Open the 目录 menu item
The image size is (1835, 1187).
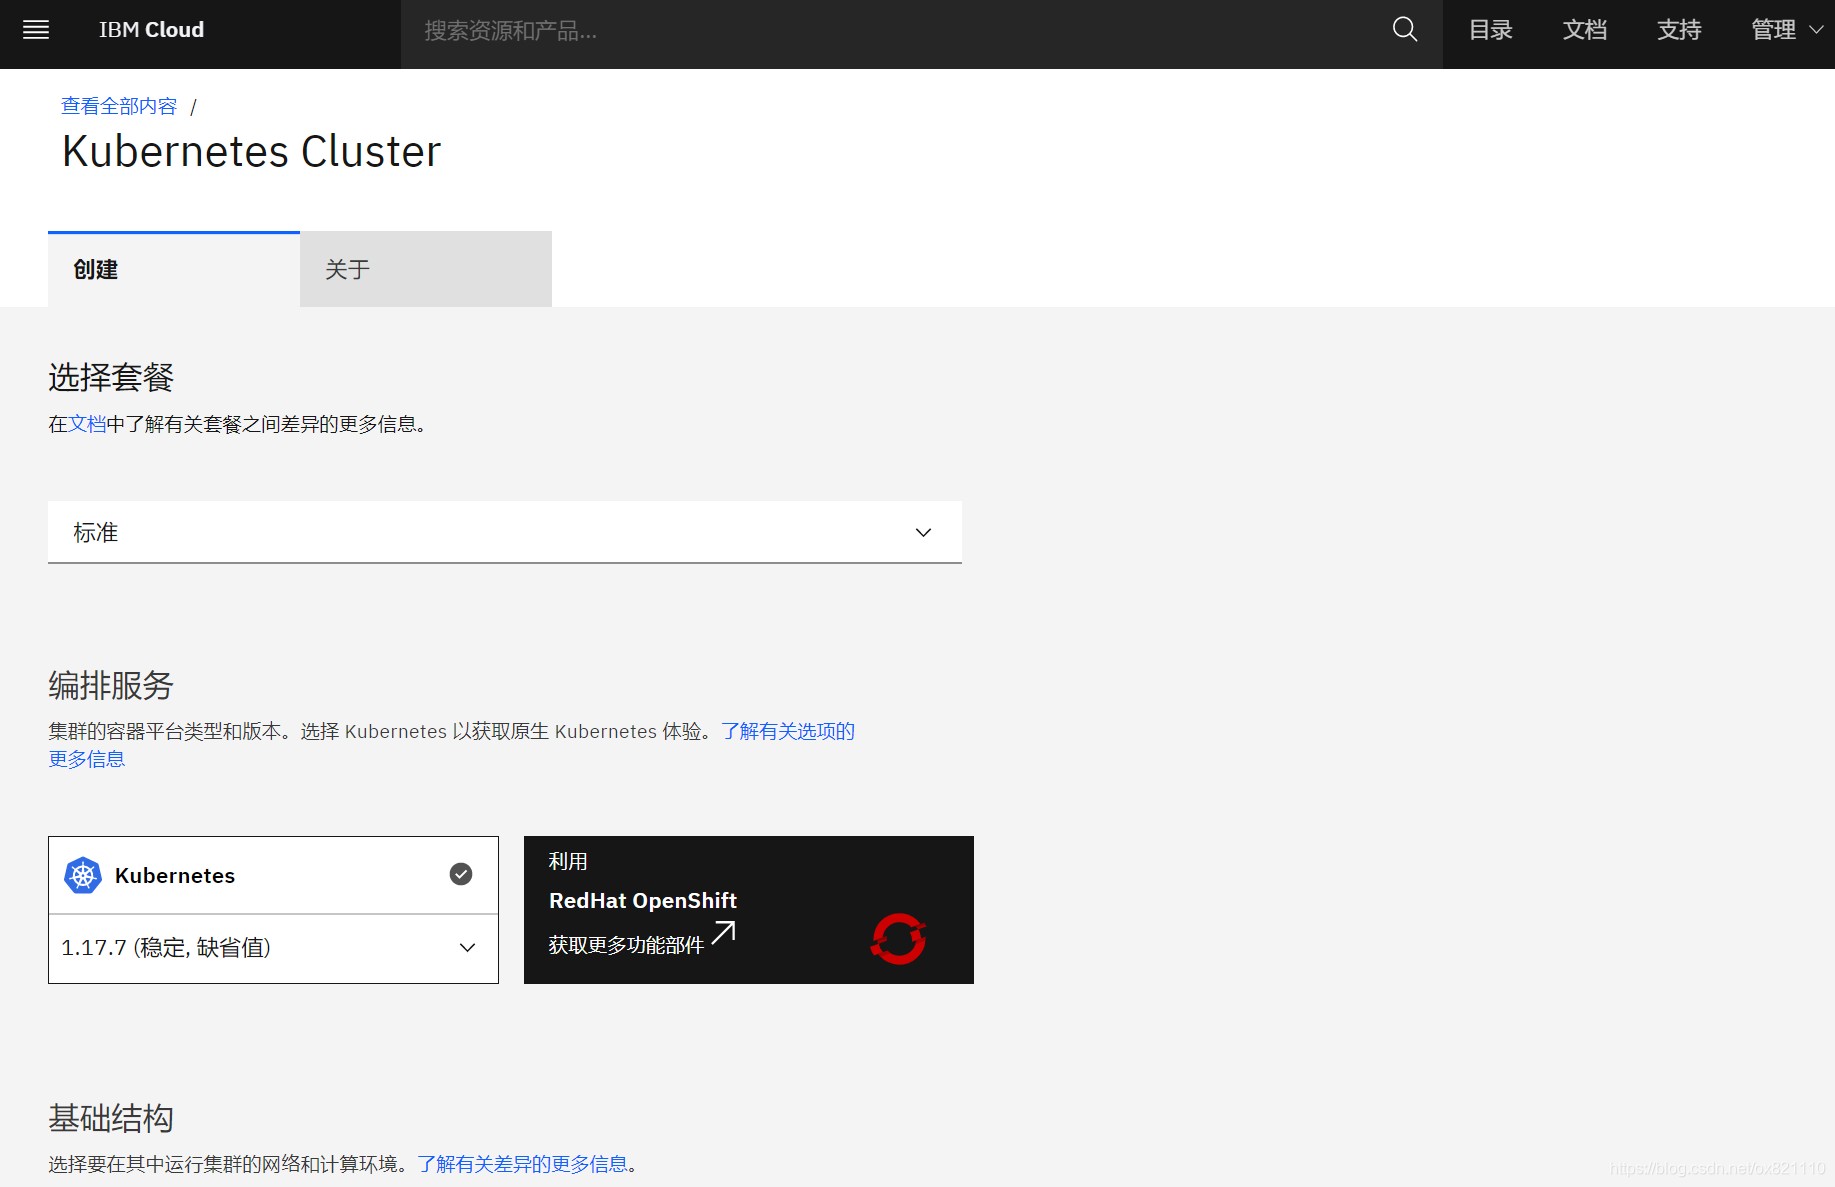tap(1490, 30)
